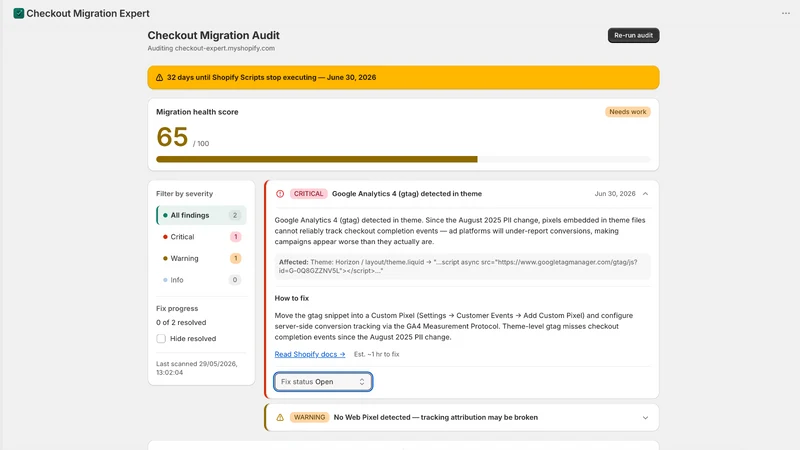Click the 0 of 2 resolved text
This screenshot has width=800, height=450.
(181, 322)
